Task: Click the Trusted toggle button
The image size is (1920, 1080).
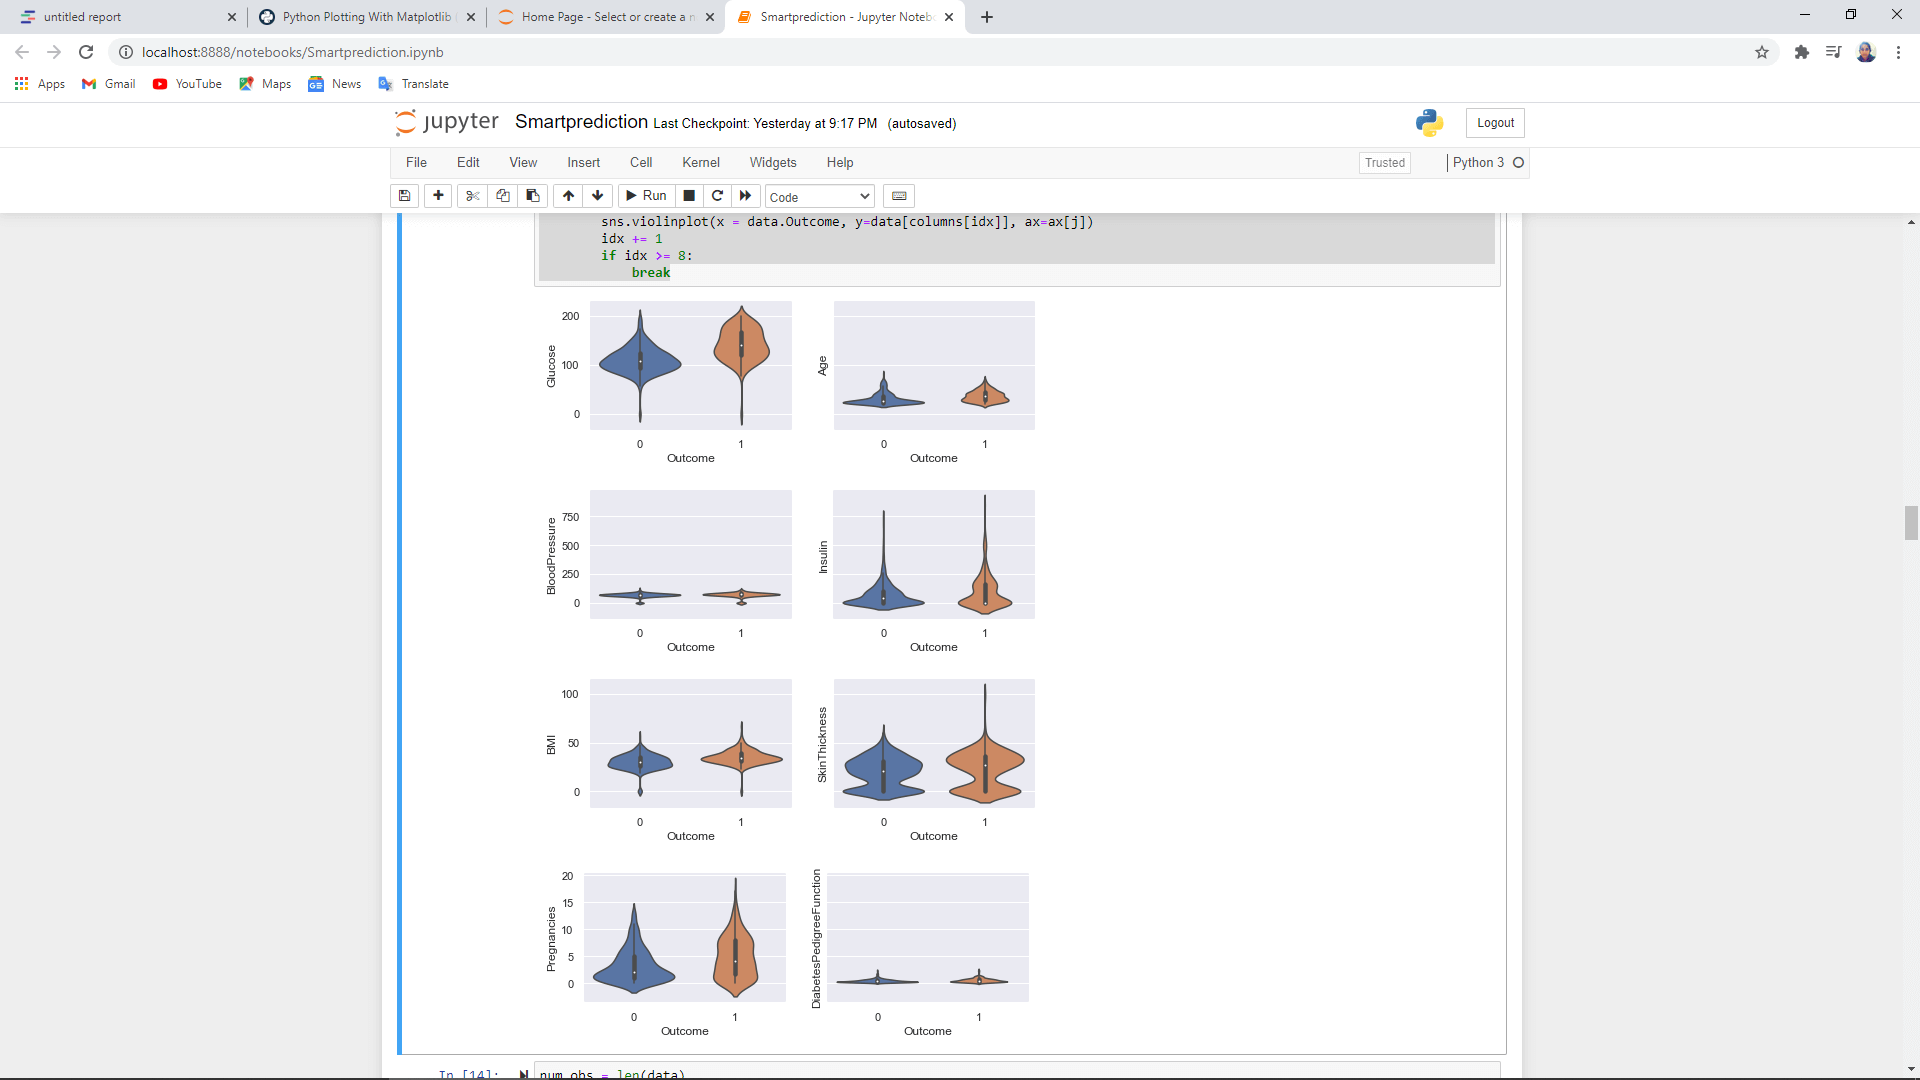Action: point(1385,162)
